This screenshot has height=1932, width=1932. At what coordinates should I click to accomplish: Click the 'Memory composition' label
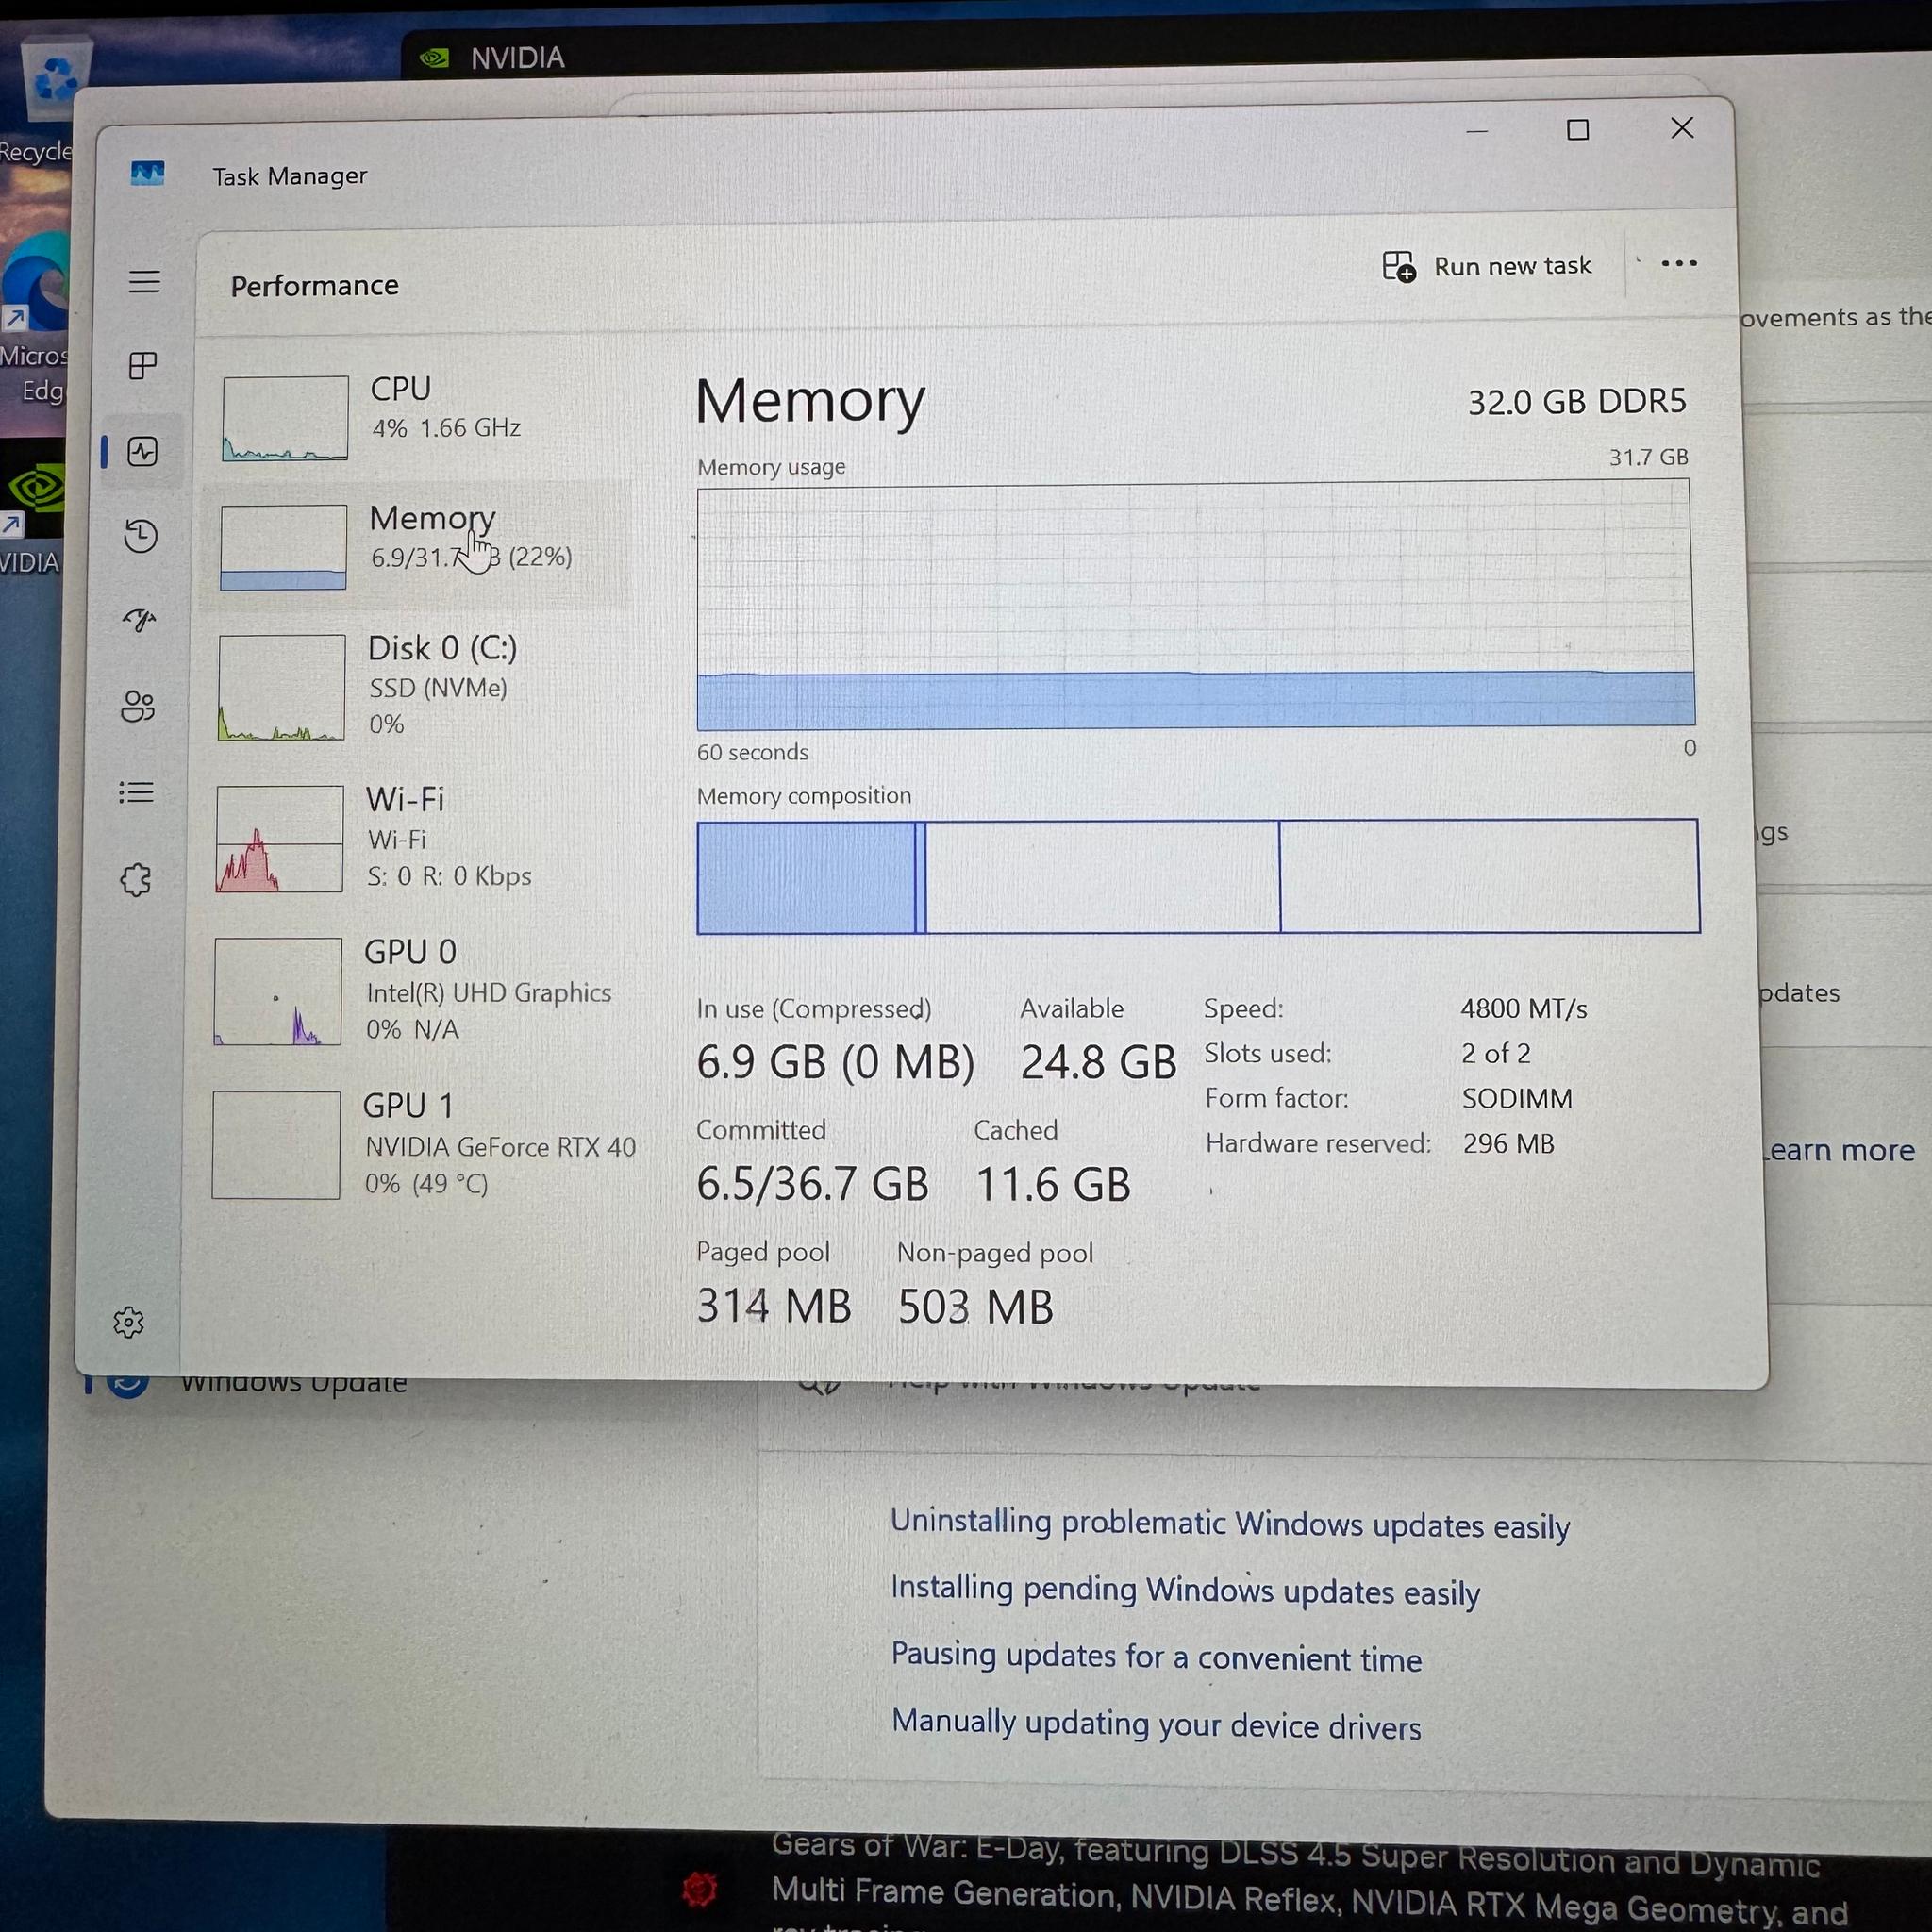click(804, 796)
